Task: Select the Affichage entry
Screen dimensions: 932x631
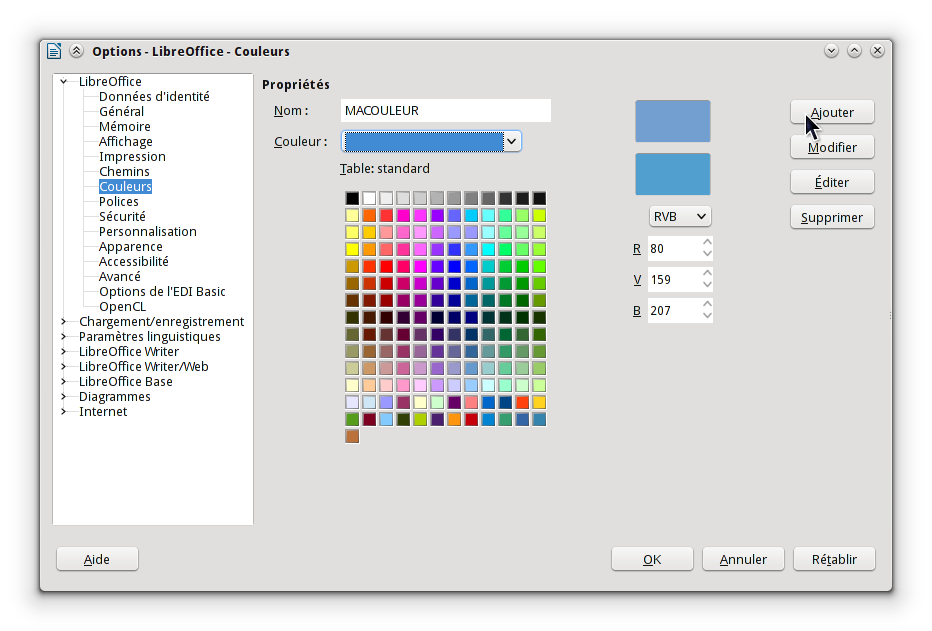Action: coord(125,141)
